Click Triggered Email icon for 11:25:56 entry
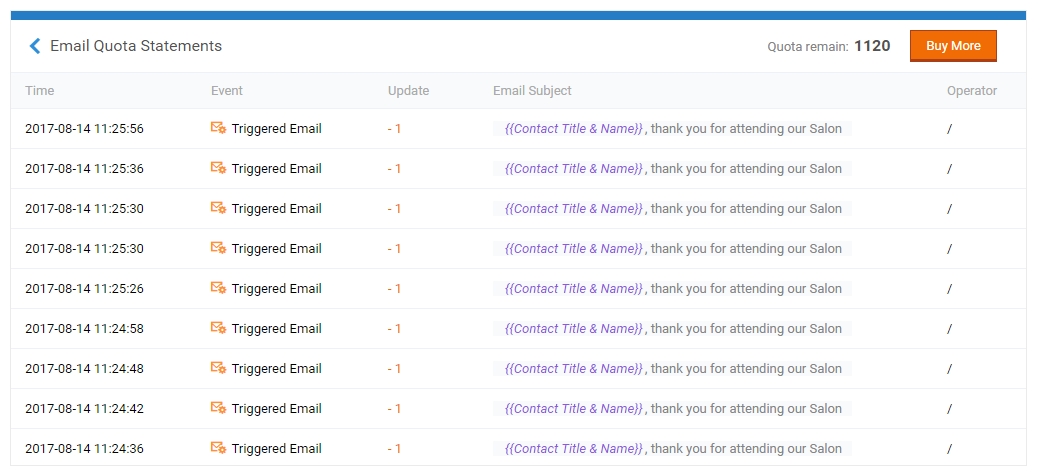Viewport: 1037px width, 476px height. click(218, 128)
